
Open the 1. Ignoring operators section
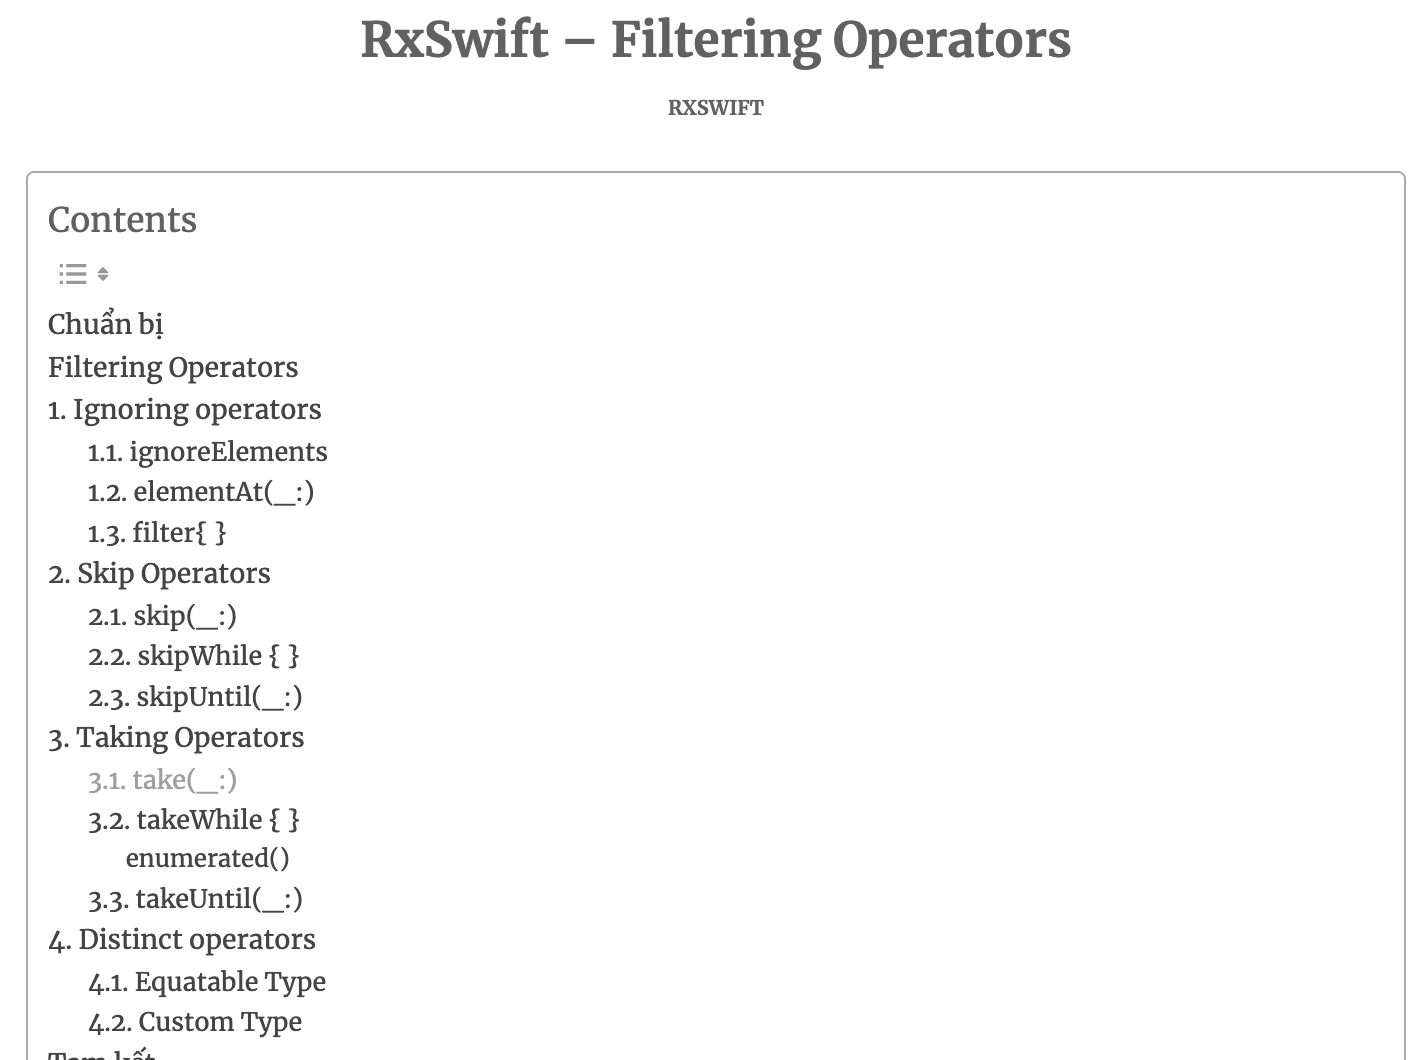[x=184, y=410]
